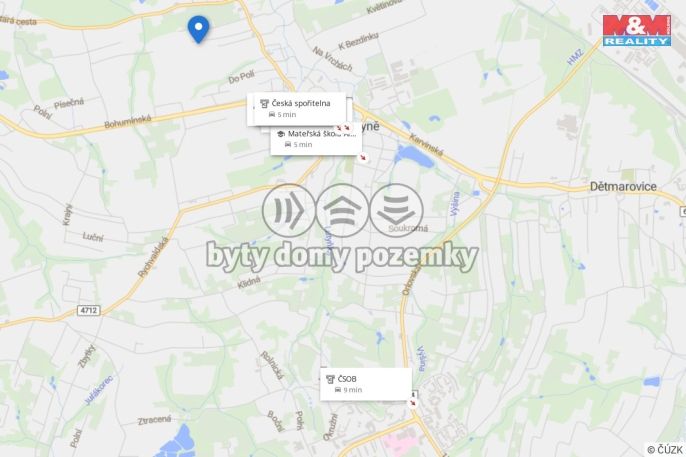The image size is (686, 457).
Task: Click the 4712 road number badge
Action: (x=89, y=310)
